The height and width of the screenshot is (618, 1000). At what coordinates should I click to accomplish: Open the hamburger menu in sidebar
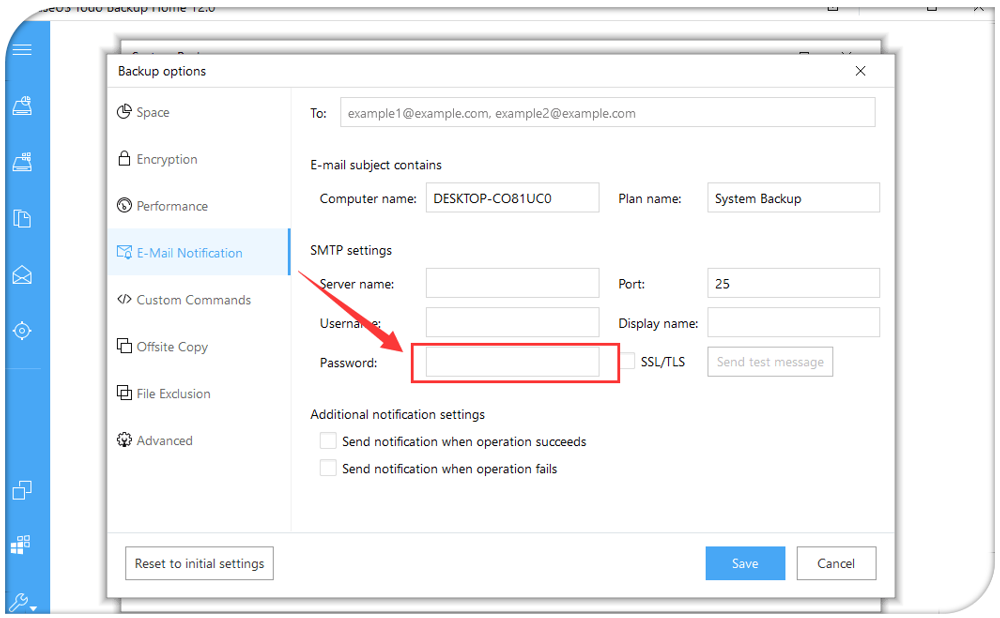coord(22,50)
